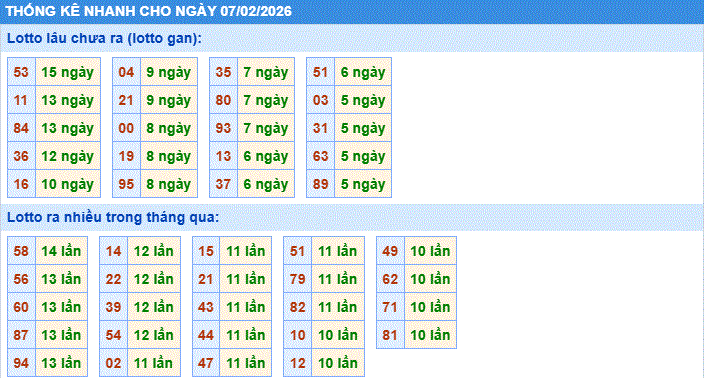
Task: Select '7 ngày' beside number 80
Action: pyautogui.click(x=266, y=100)
